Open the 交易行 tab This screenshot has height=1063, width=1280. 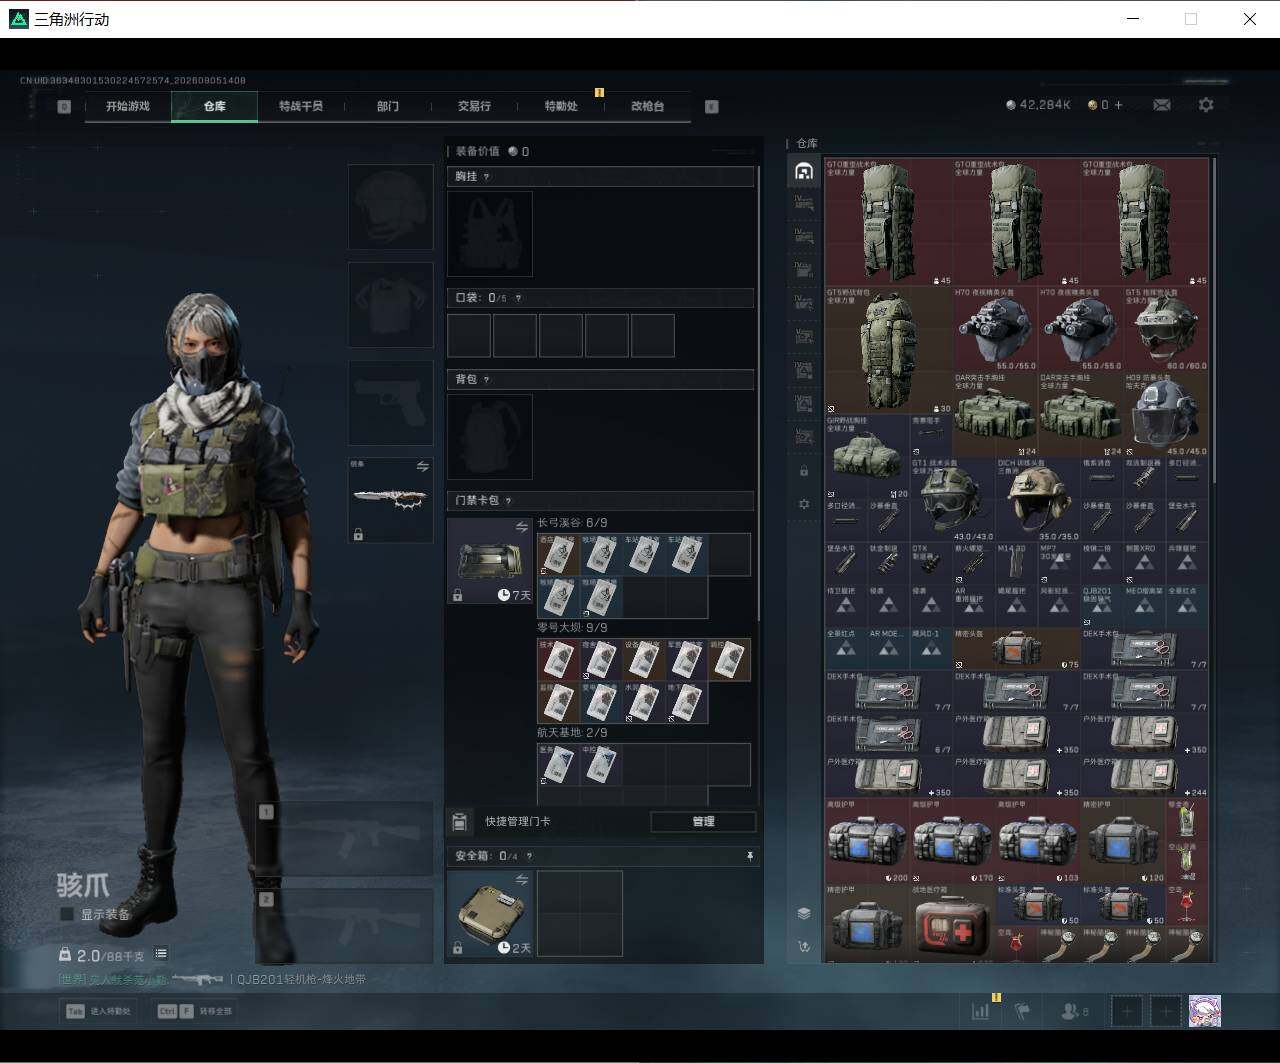click(x=474, y=106)
